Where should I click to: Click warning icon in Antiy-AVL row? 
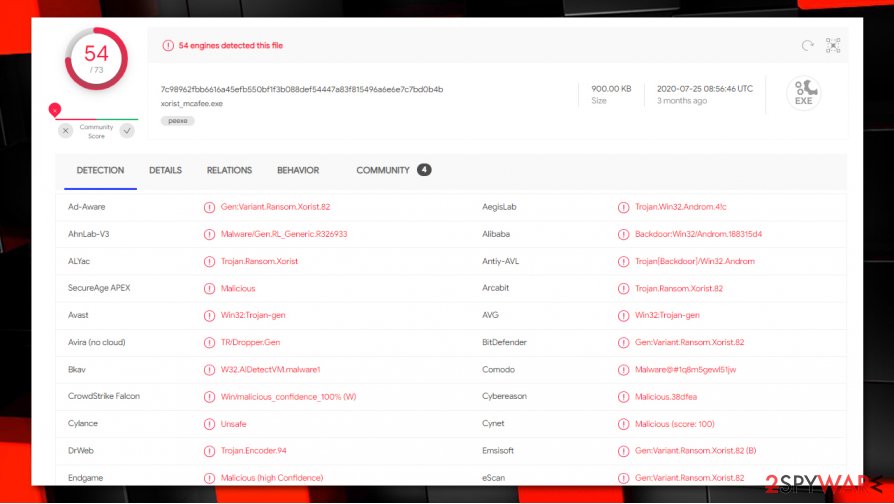tap(623, 262)
